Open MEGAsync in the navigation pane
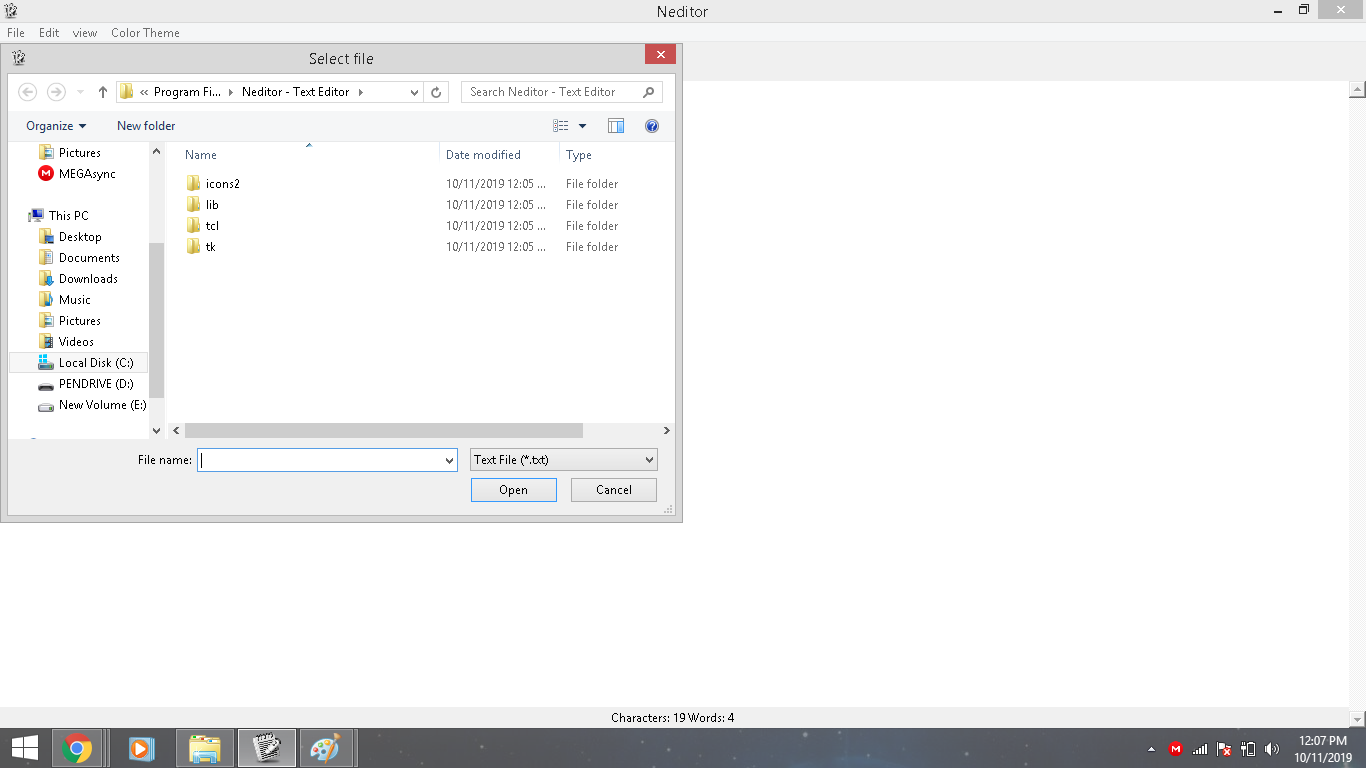The width and height of the screenshot is (1366, 768). (77, 174)
